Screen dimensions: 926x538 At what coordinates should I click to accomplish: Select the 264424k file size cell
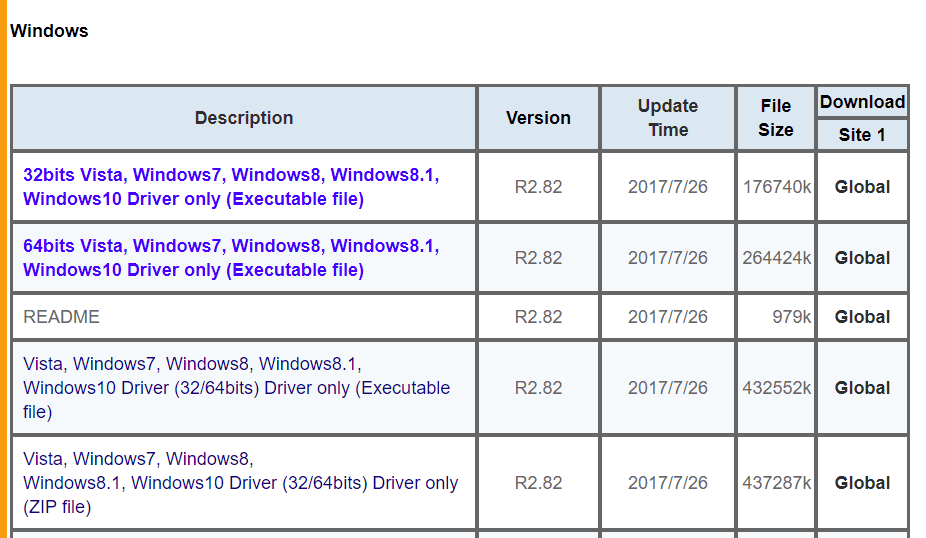pos(777,258)
